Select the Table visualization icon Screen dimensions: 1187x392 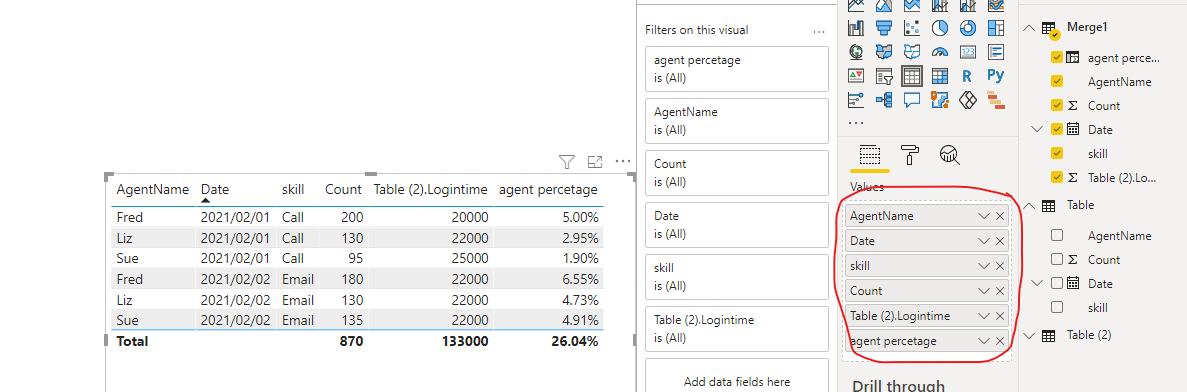pyautogui.click(x=912, y=76)
